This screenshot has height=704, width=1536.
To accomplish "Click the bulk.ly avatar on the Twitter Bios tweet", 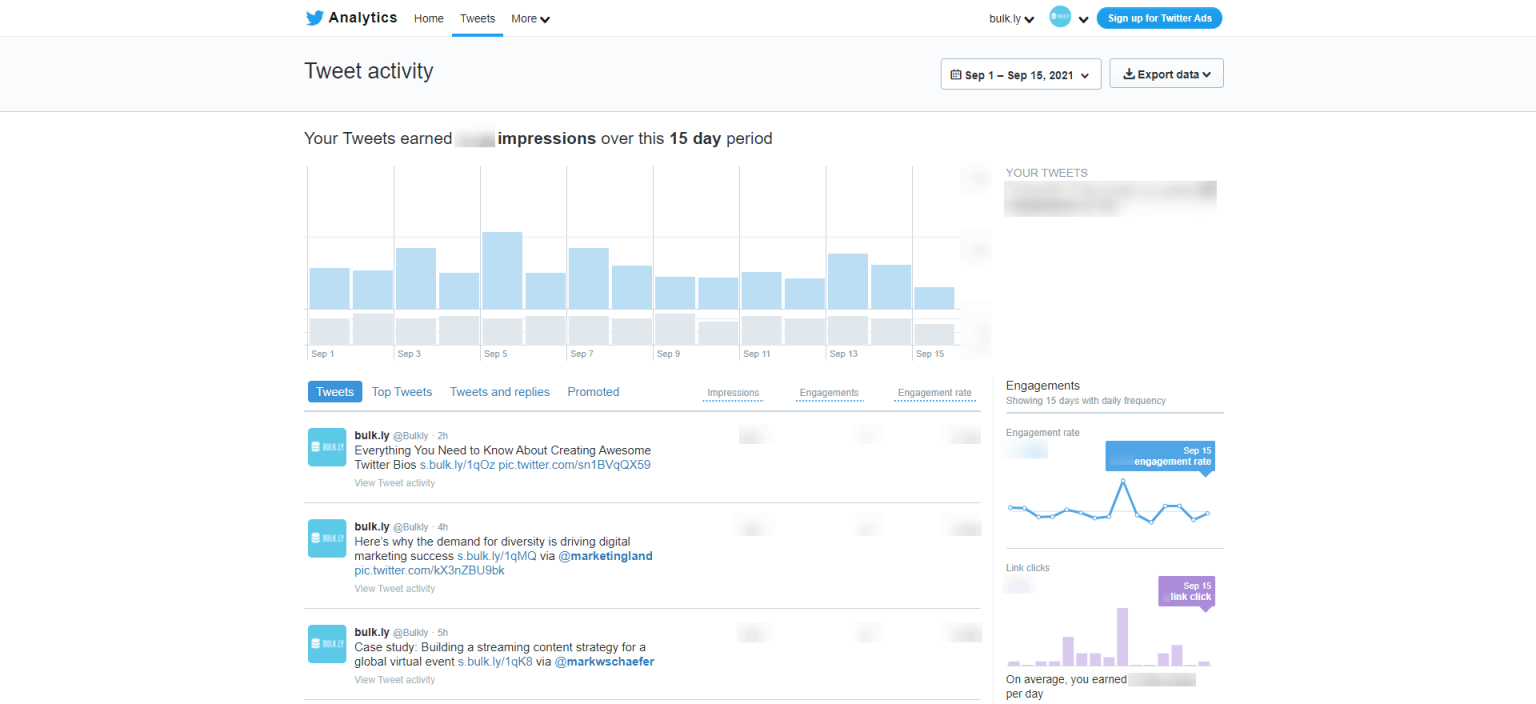I will 327,446.
